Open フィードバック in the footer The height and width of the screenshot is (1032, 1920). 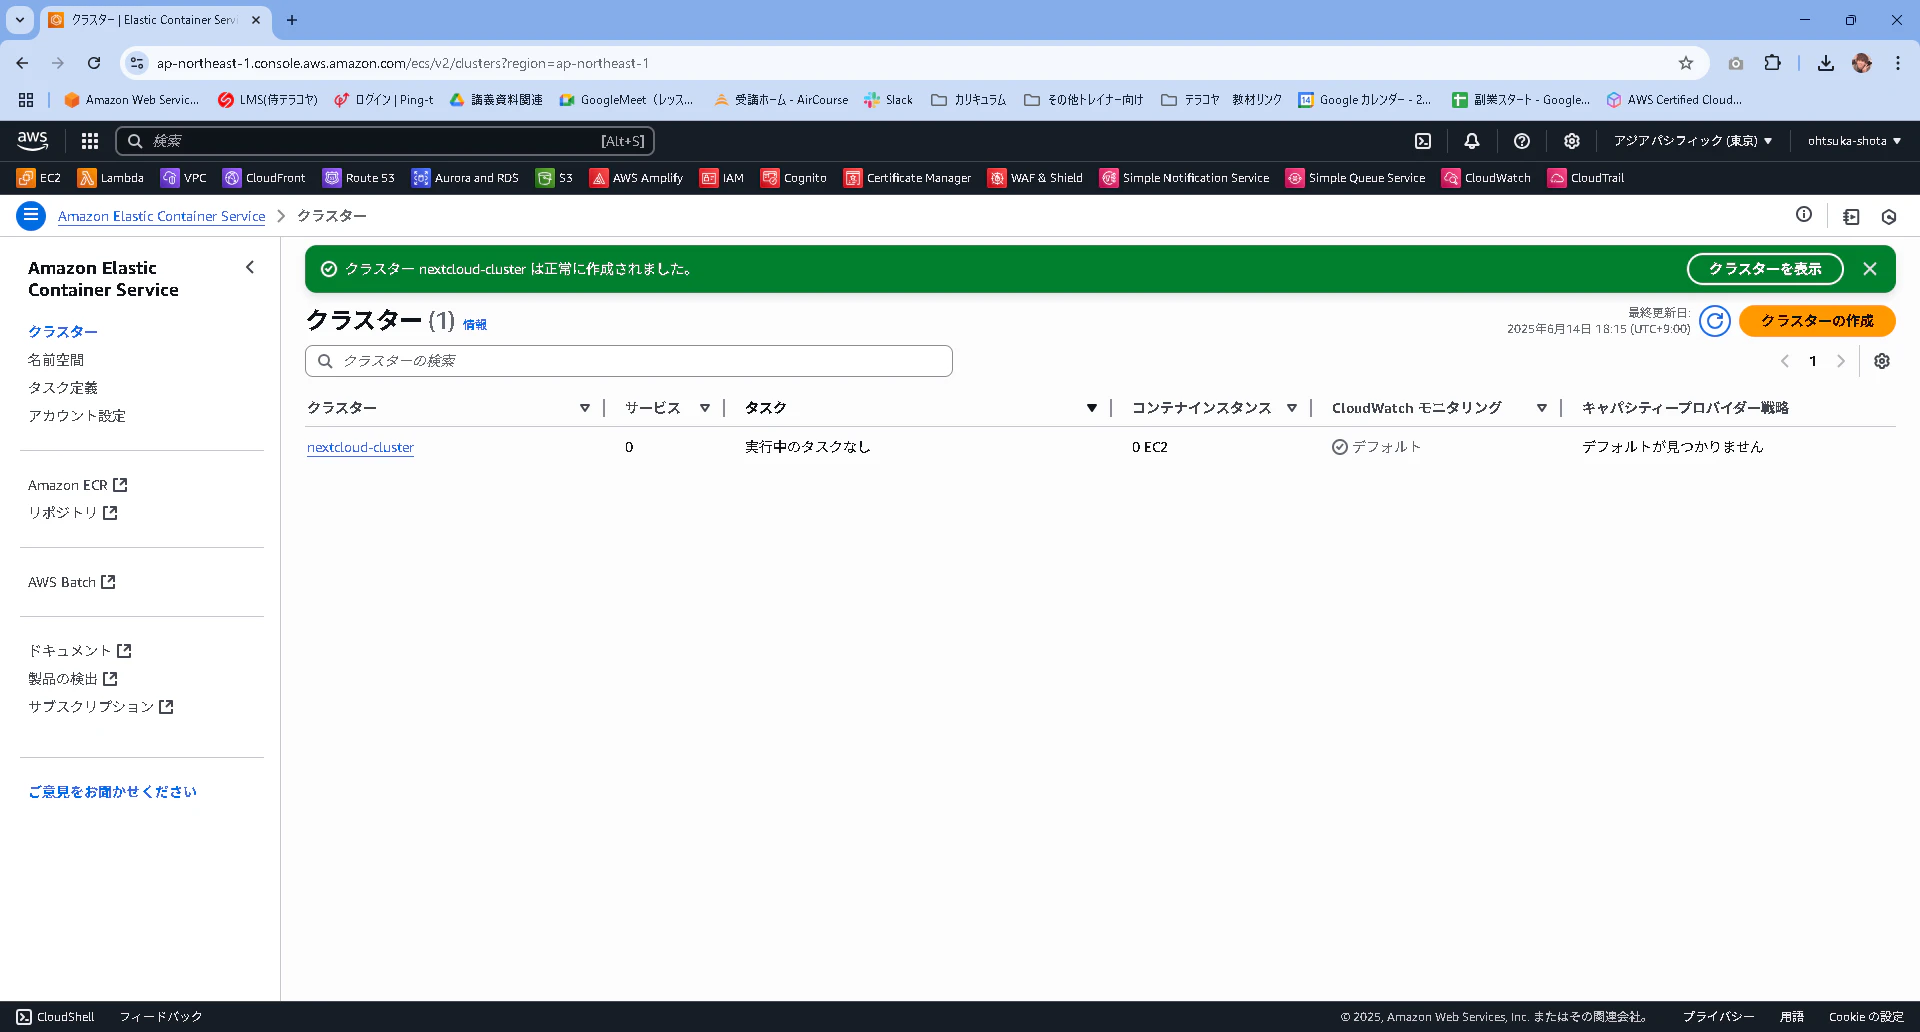(x=161, y=1017)
